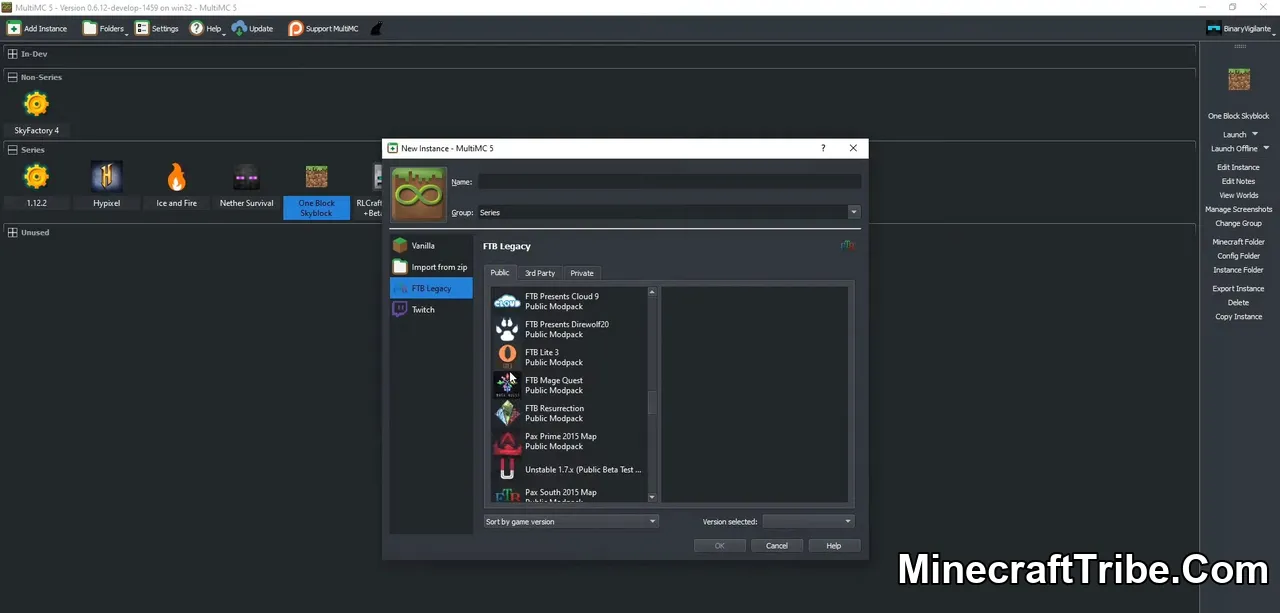Image resolution: width=1280 pixels, height=613 pixels.
Task: Select the 1.12.2 instance
Action: pyautogui.click(x=36, y=184)
